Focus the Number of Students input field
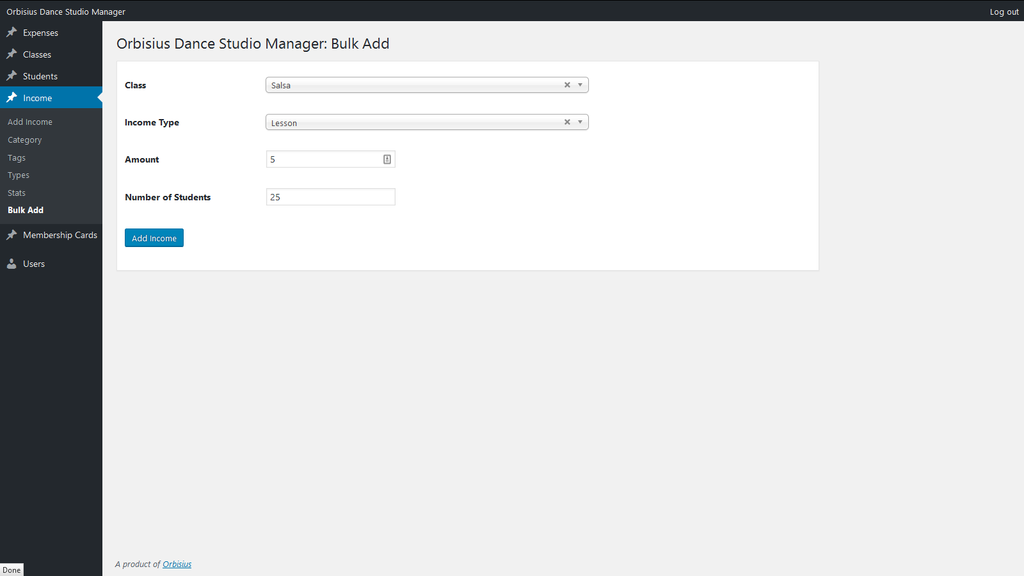 330,197
